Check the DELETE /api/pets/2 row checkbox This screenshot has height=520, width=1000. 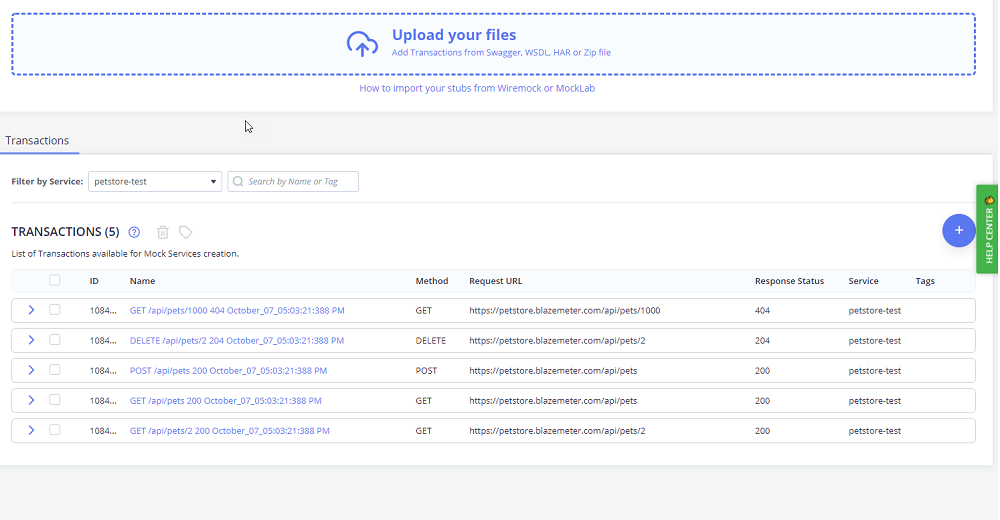55,340
